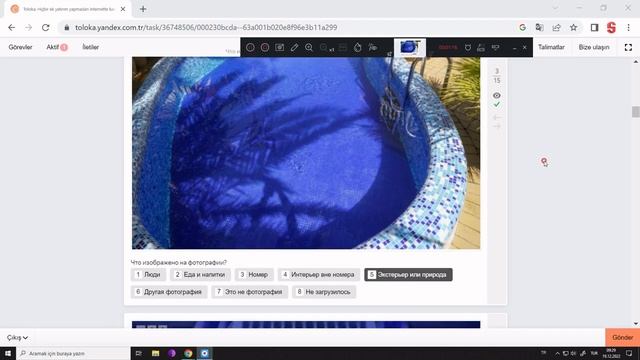Open the tab search chevron in Chrome
Screen dimensions: 640x360
(x=555, y=8)
